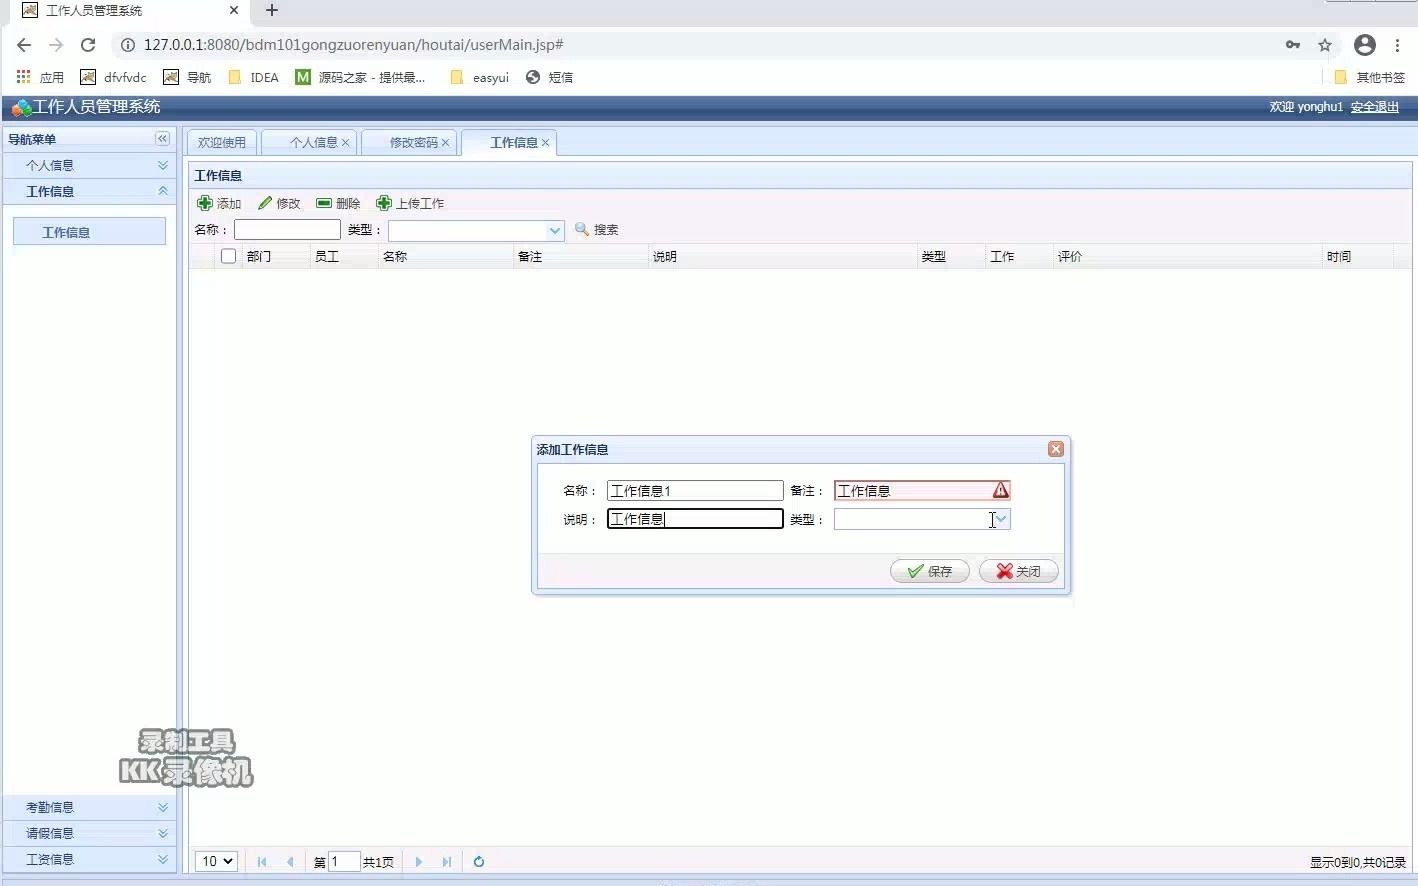
Task: Open the 短信 bookmark
Action: pyautogui.click(x=549, y=77)
